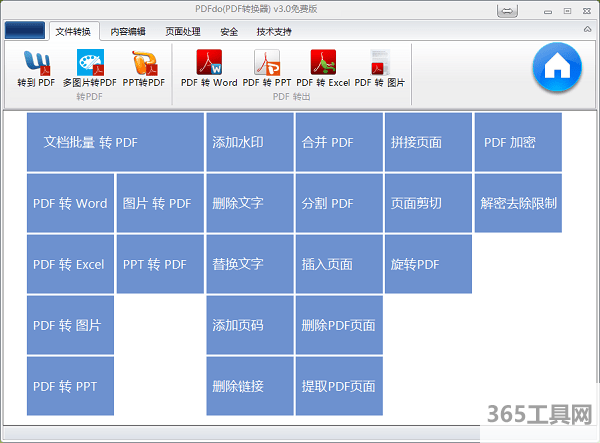Open the PPT转PDF ribbon tool

(144, 68)
